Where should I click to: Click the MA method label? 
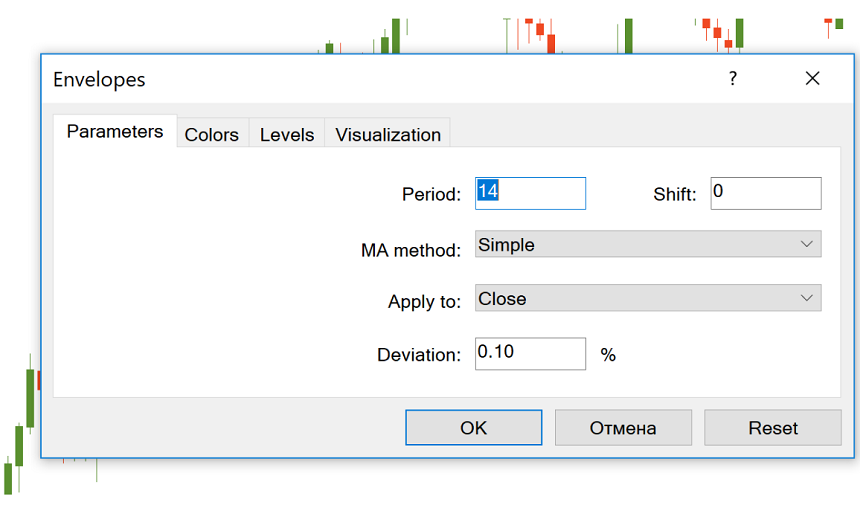coord(411,249)
